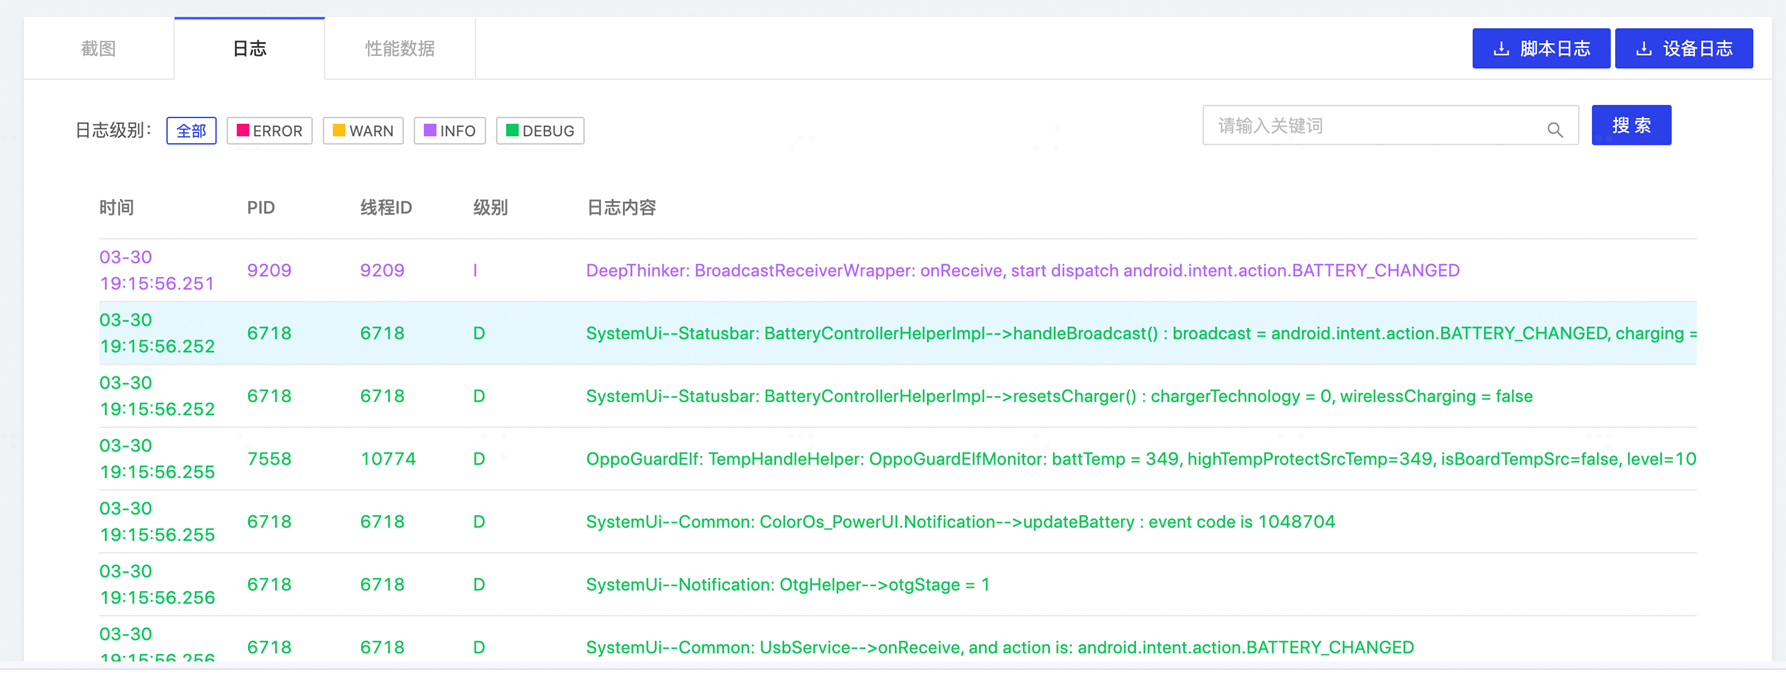This screenshot has height=676, width=1786.
Task: Toggle the WARN log level filter
Action: 363,131
